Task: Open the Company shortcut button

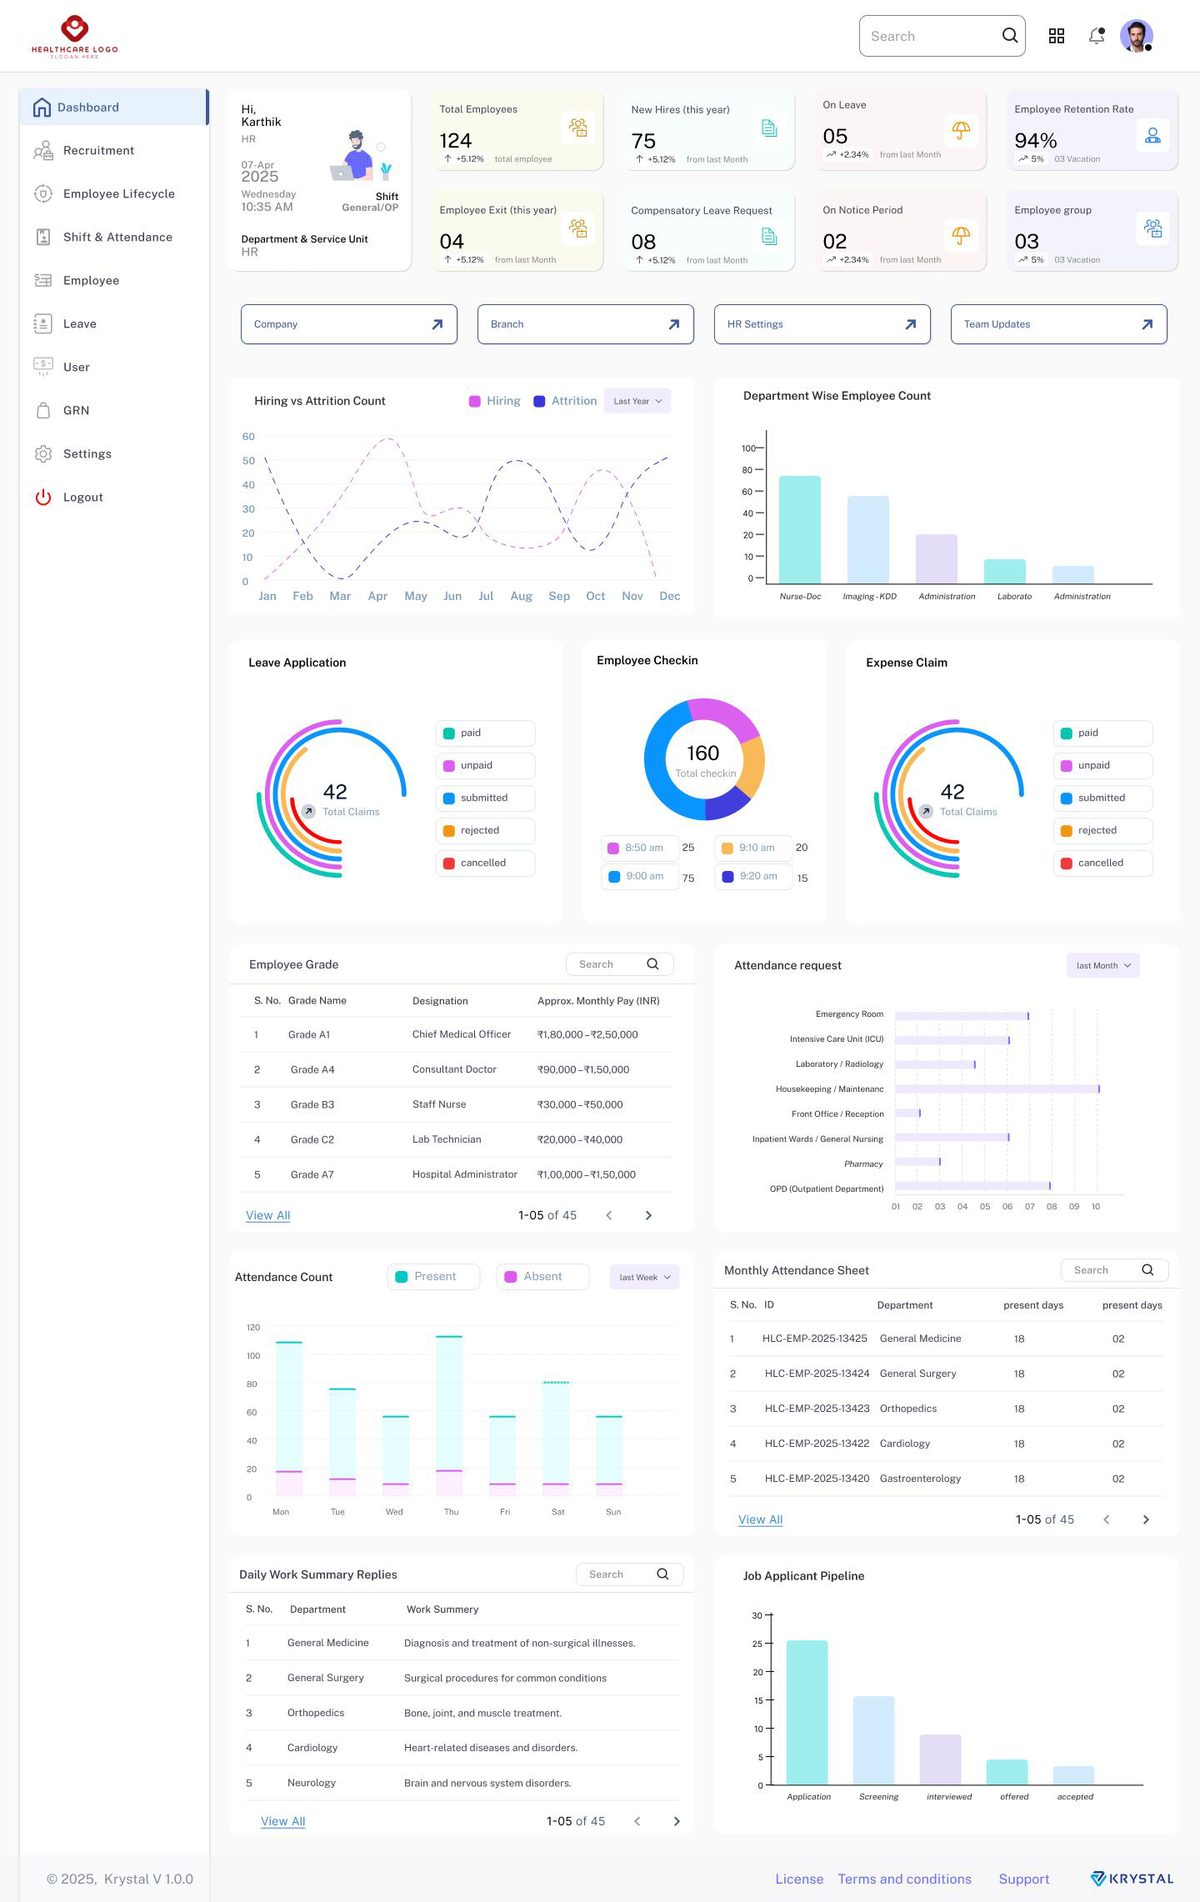Action: [x=349, y=324]
